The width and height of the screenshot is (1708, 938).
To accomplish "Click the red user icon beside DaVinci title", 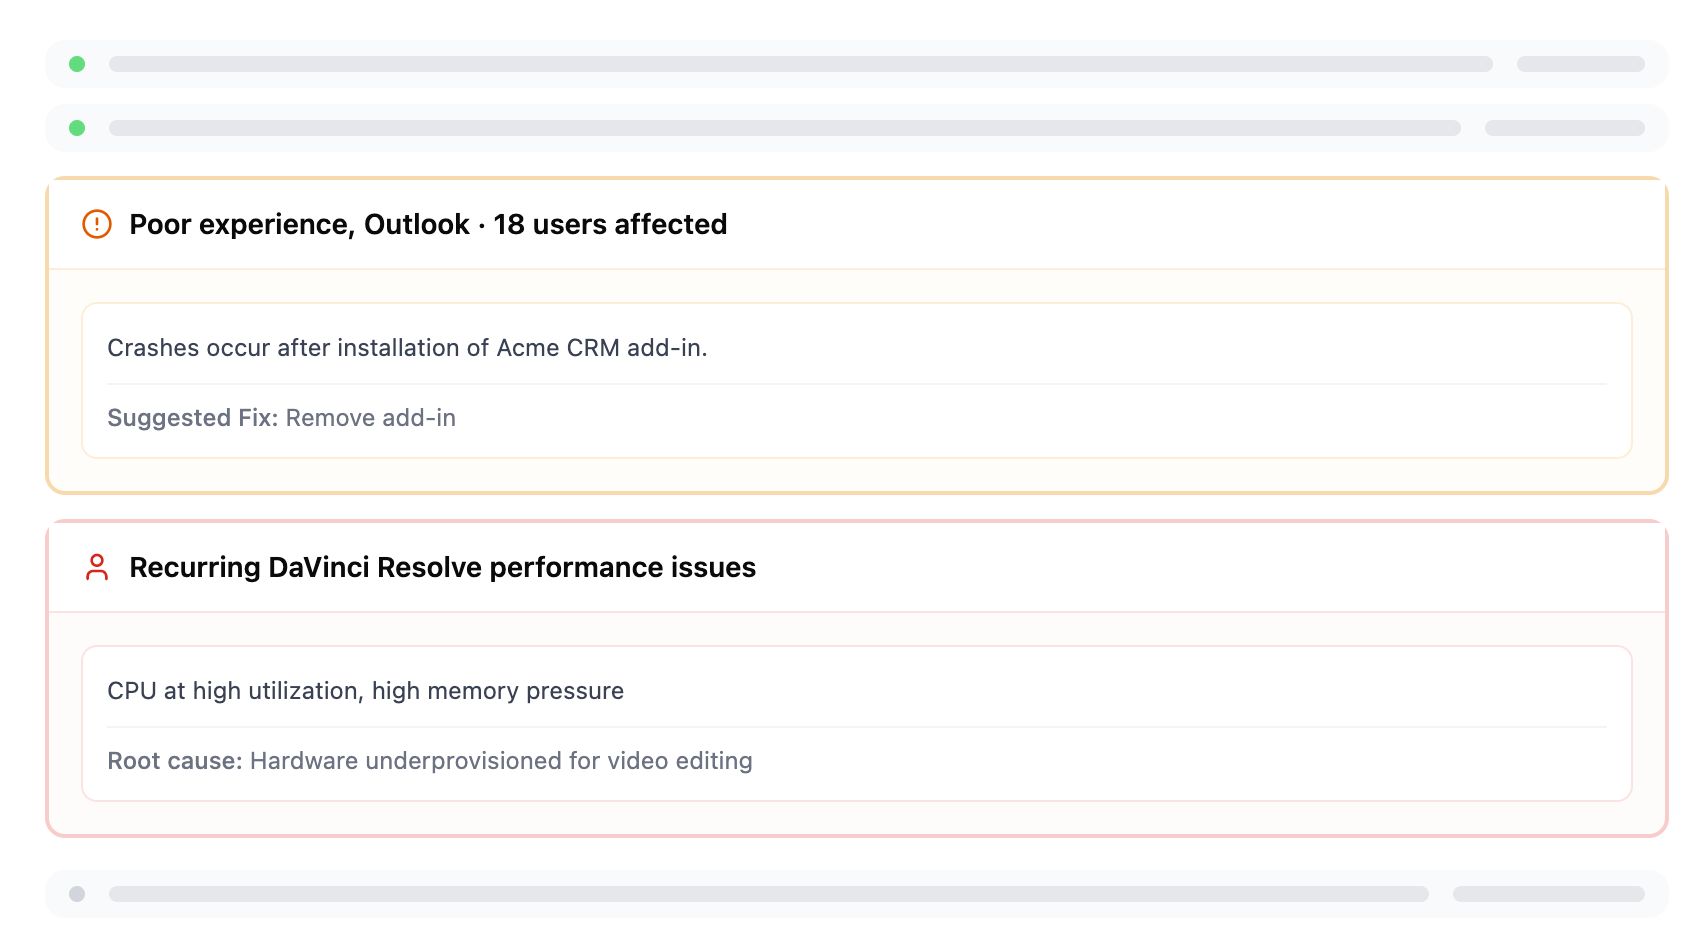I will click(97, 567).
